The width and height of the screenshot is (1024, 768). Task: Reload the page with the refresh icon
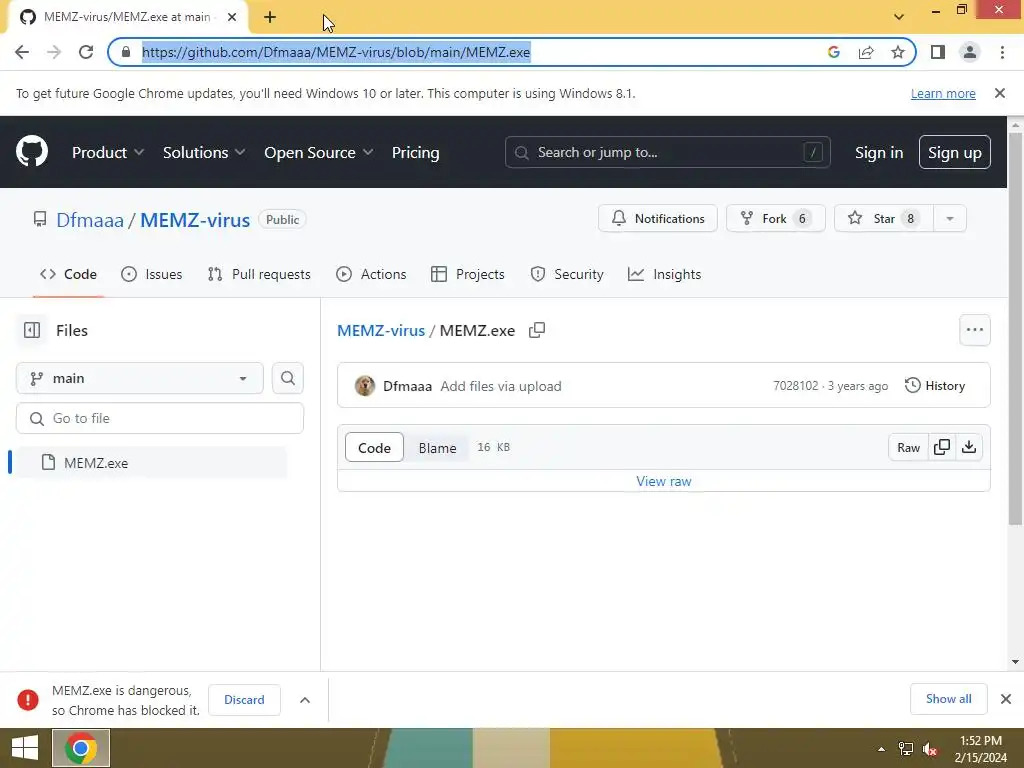[86, 52]
